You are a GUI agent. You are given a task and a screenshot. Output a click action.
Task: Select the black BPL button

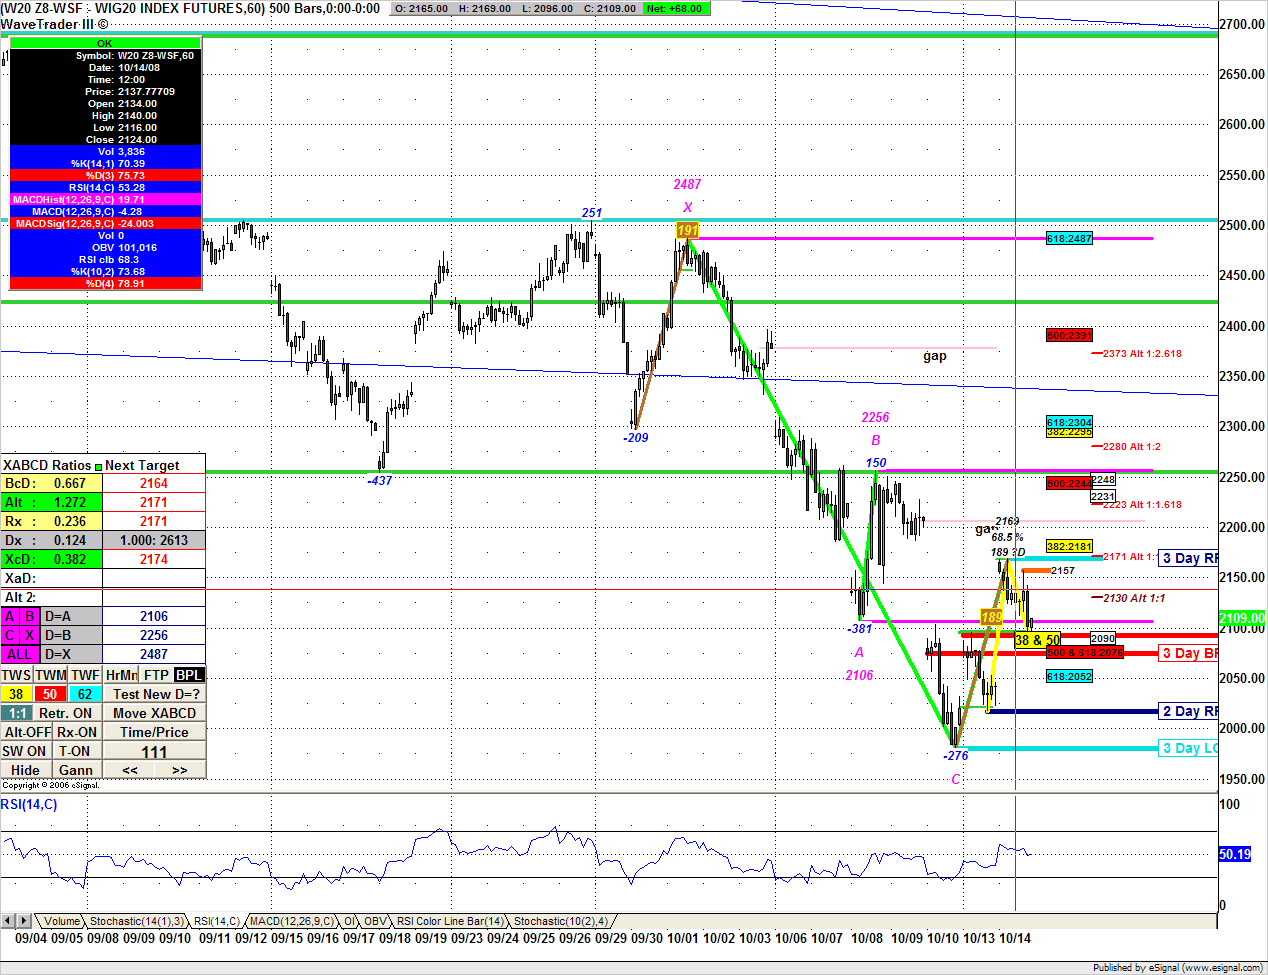point(189,675)
